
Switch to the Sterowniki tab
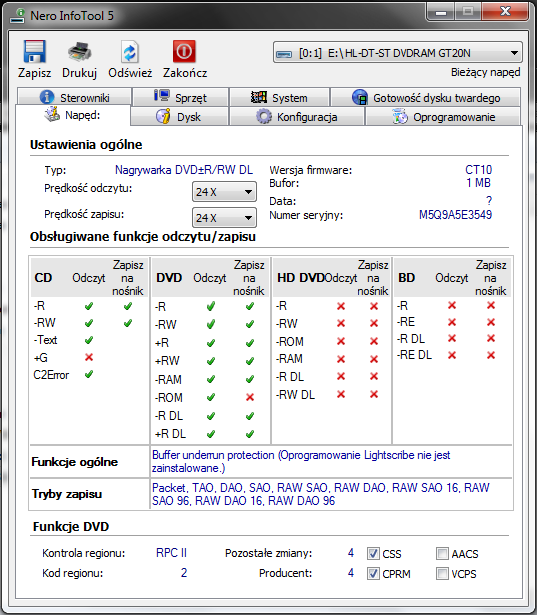click(75, 97)
